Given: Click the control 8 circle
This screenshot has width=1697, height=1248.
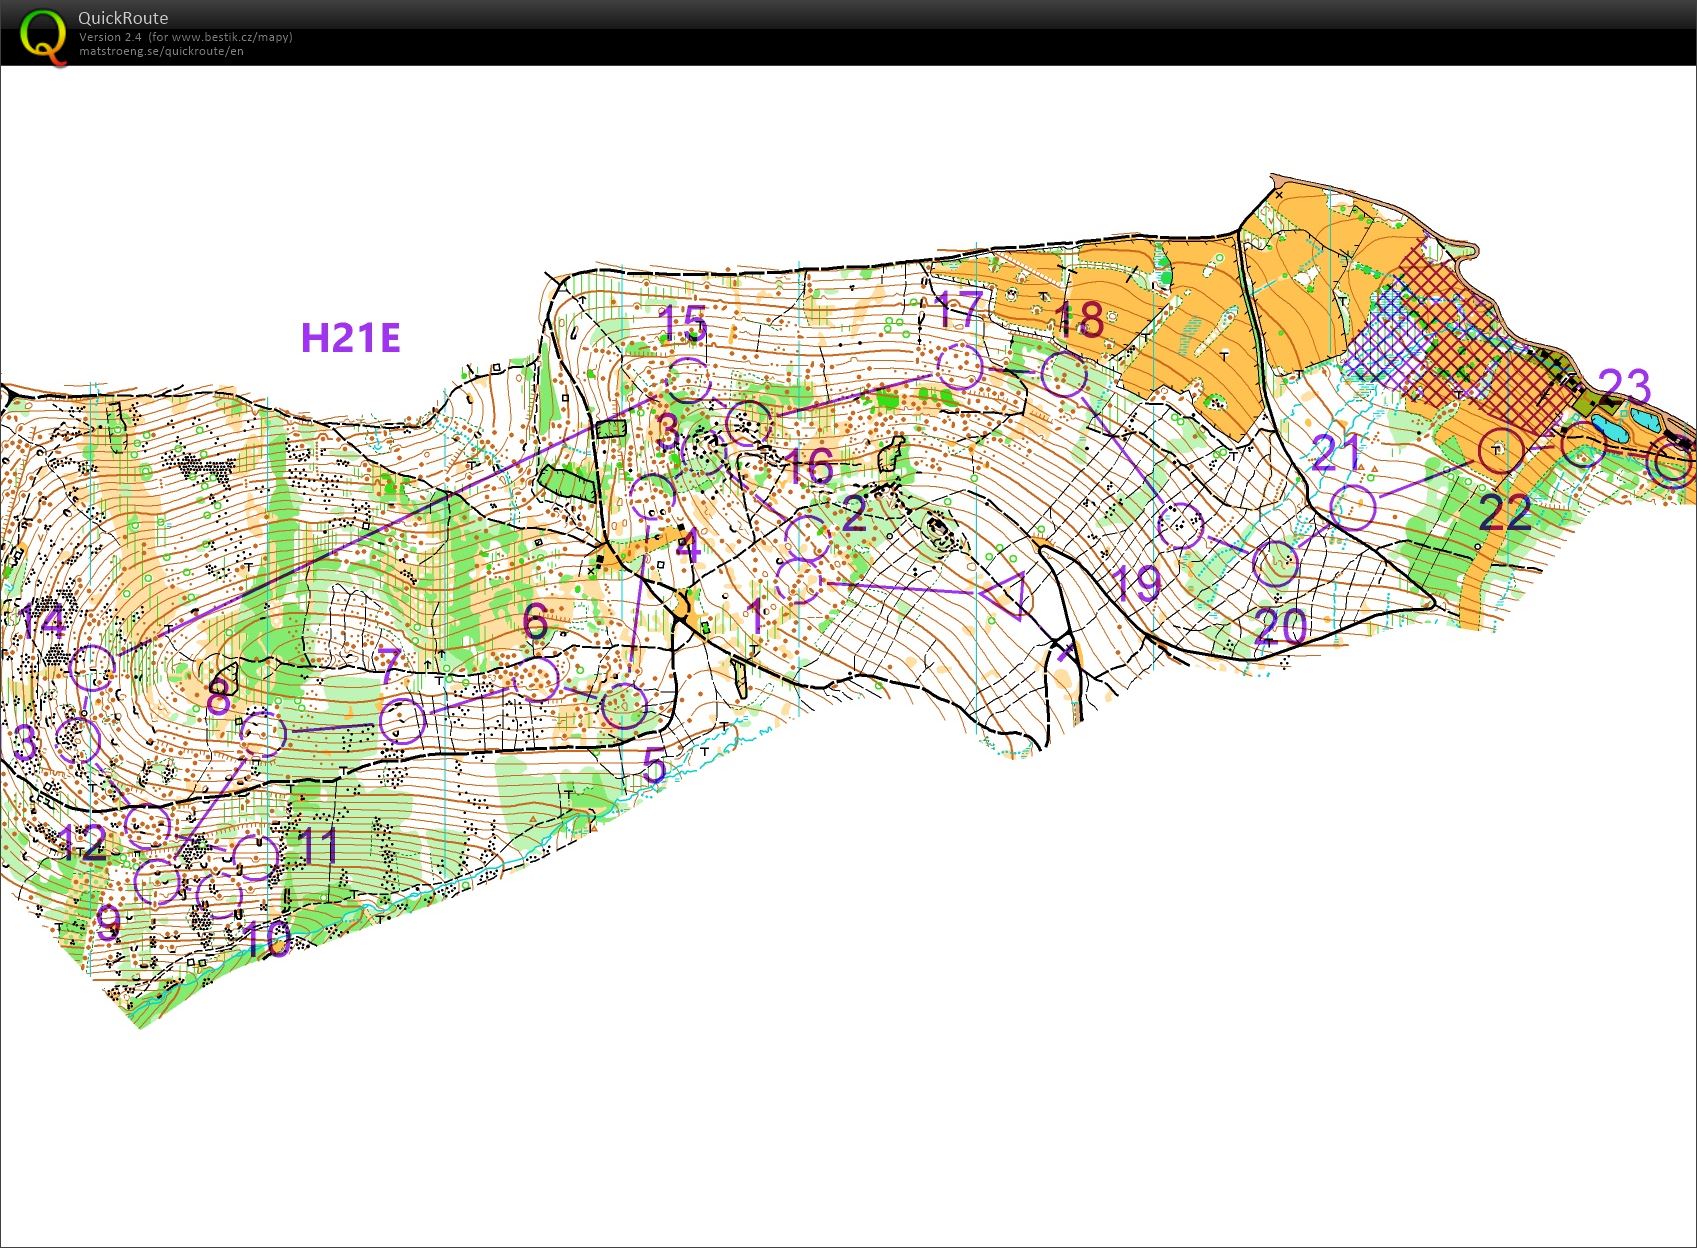Looking at the screenshot, I should [263, 734].
